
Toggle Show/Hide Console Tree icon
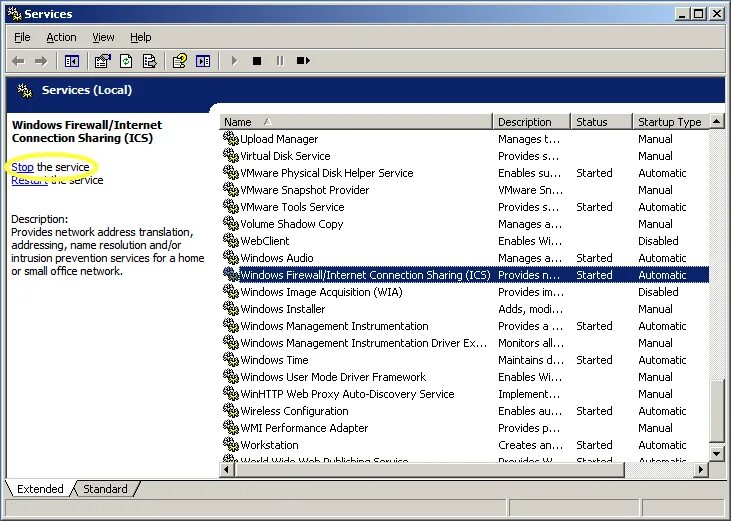72,61
